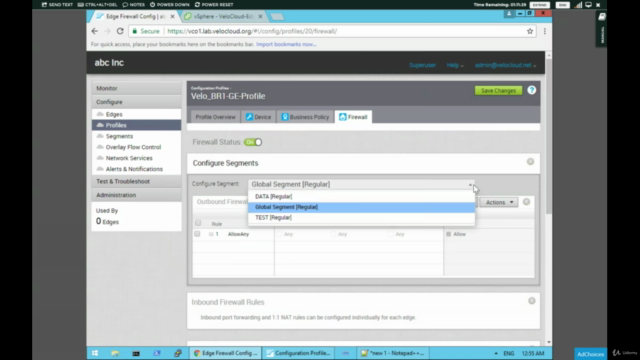The height and width of the screenshot is (360, 640).
Task: Click the END lab button
Action: [x=562, y=5]
